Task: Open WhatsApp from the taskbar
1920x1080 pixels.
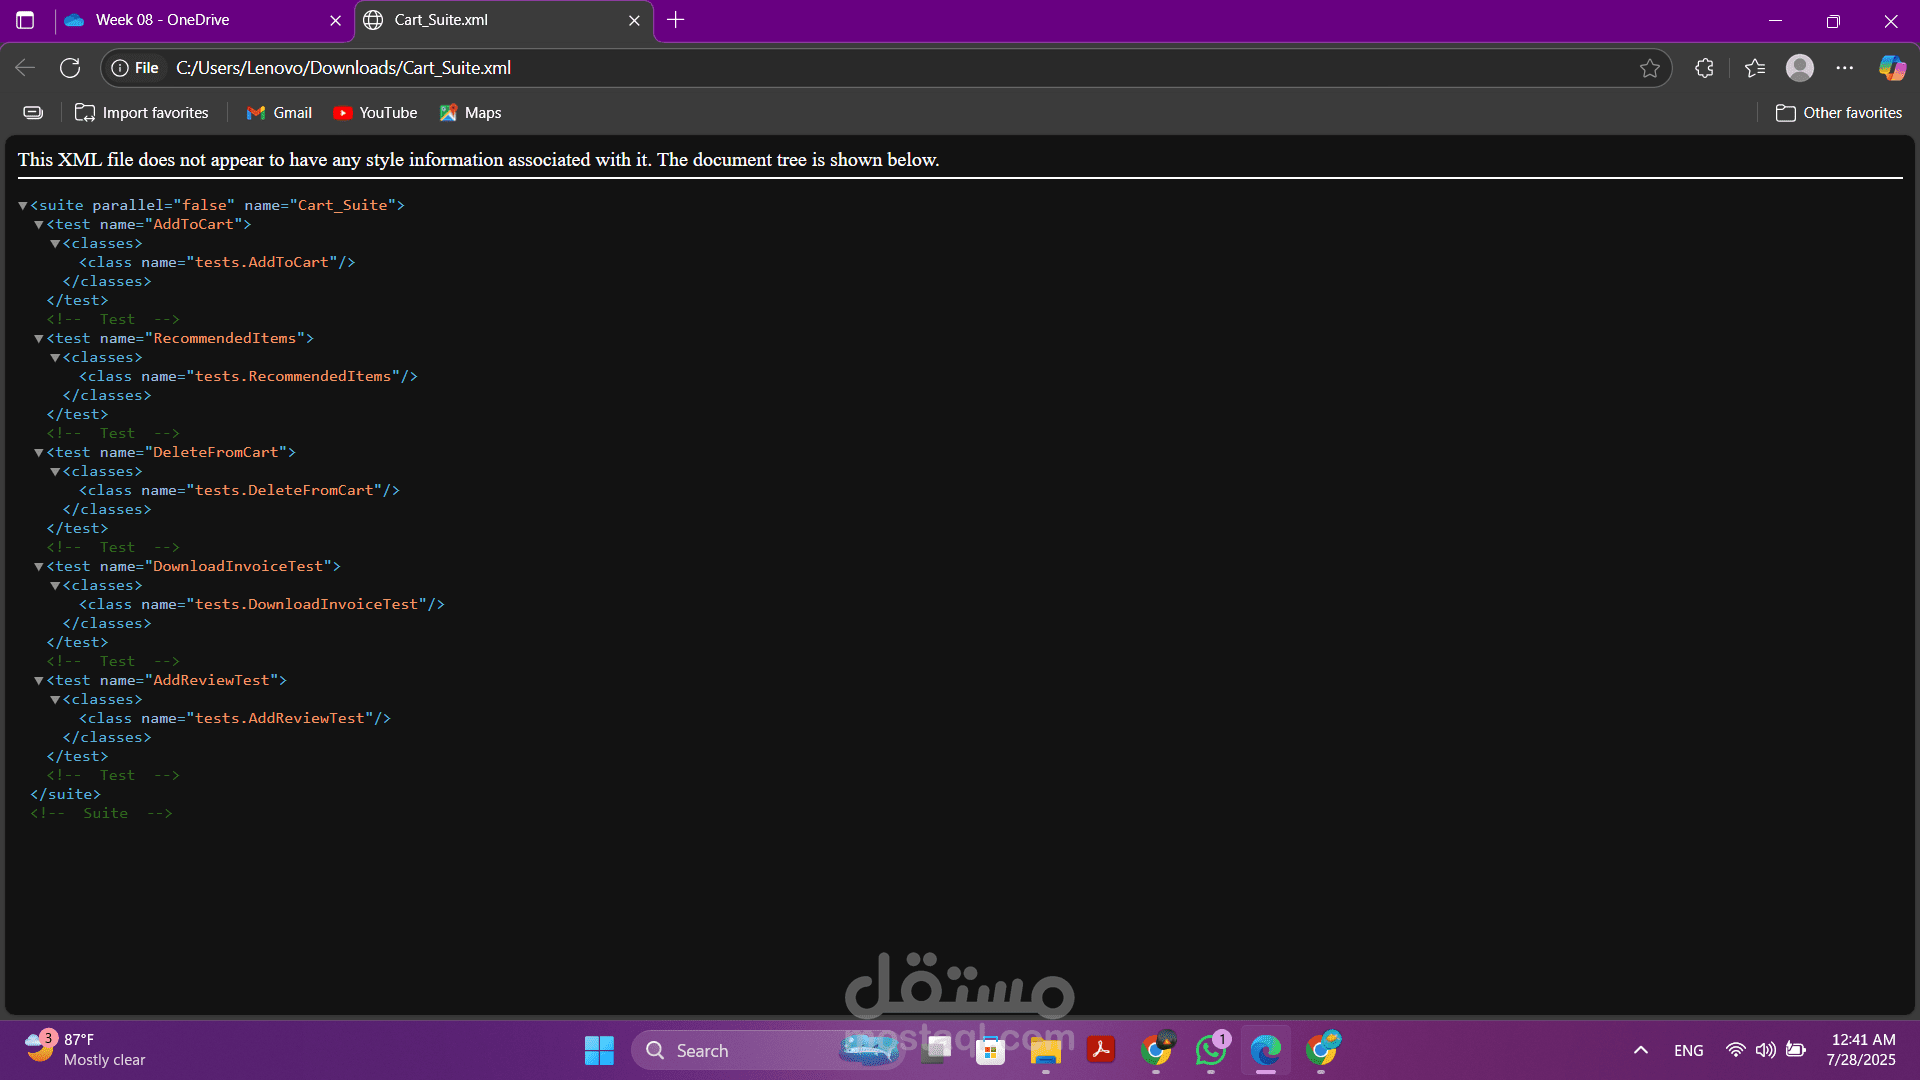Action: tap(1211, 1050)
